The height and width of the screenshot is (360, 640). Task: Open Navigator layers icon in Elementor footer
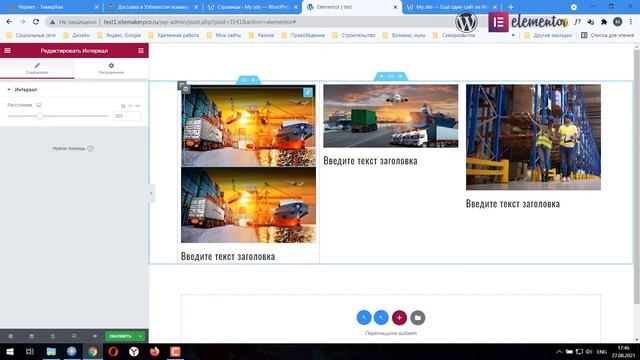pyautogui.click(x=31, y=336)
